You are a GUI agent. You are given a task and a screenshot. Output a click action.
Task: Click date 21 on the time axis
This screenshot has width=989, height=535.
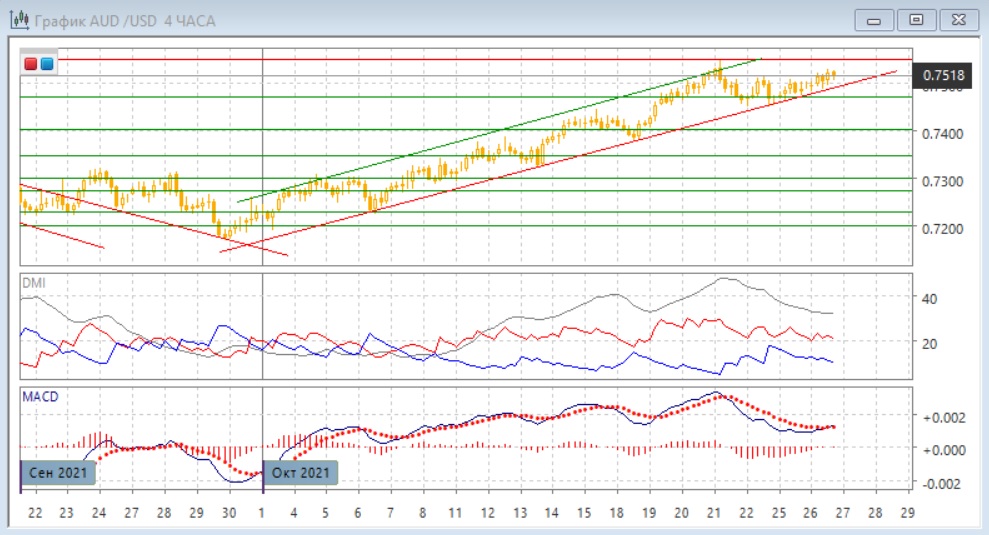tap(714, 512)
